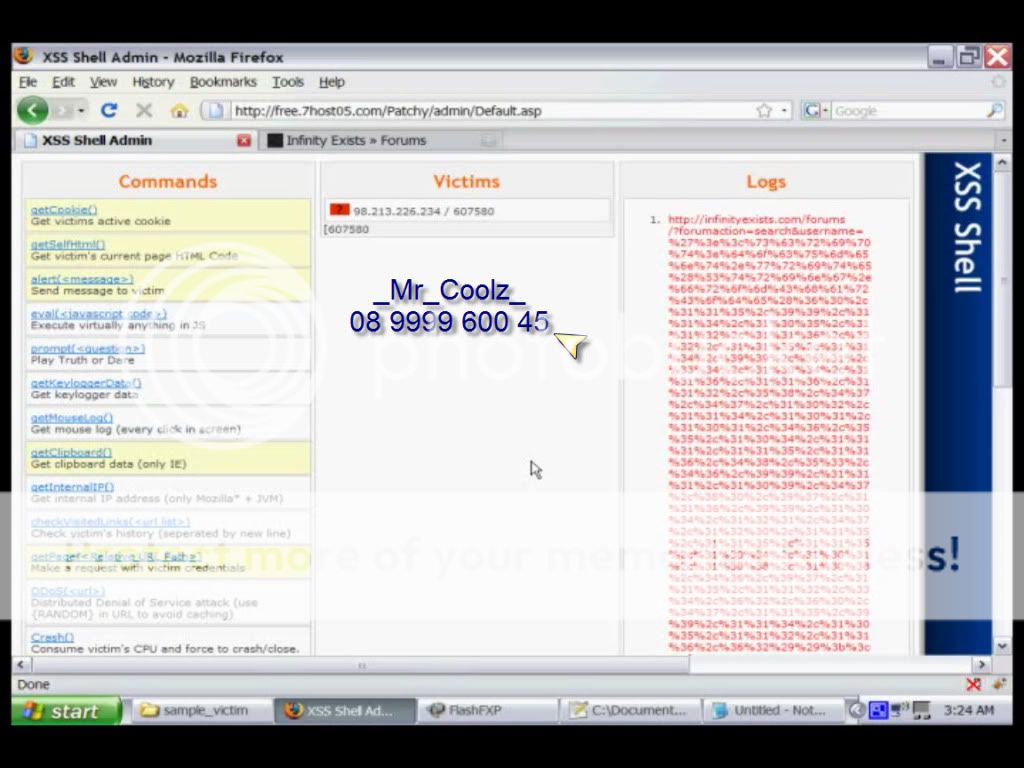Close the XSS Shell Admin tab
The height and width of the screenshot is (768, 1024).
point(244,140)
